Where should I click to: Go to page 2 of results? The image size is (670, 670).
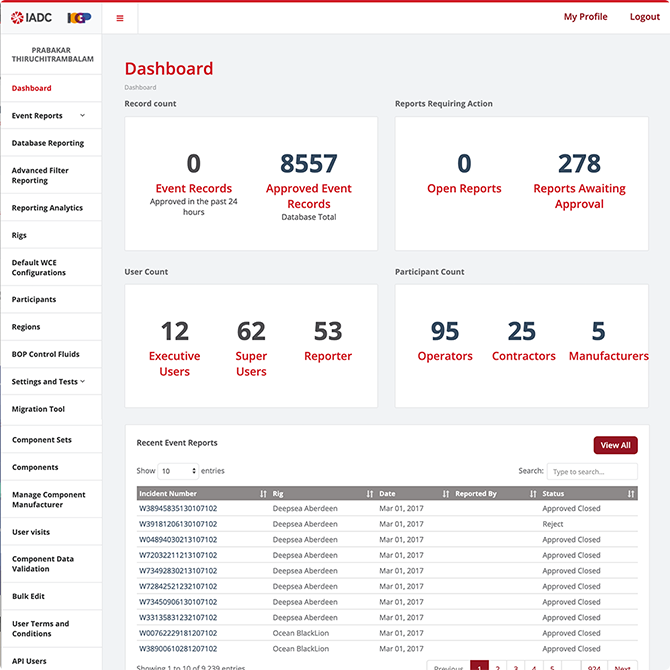point(498,667)
